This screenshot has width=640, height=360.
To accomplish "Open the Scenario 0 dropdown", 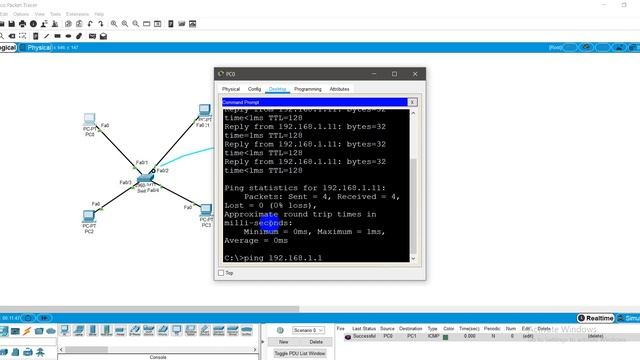I will pos(308,330).
